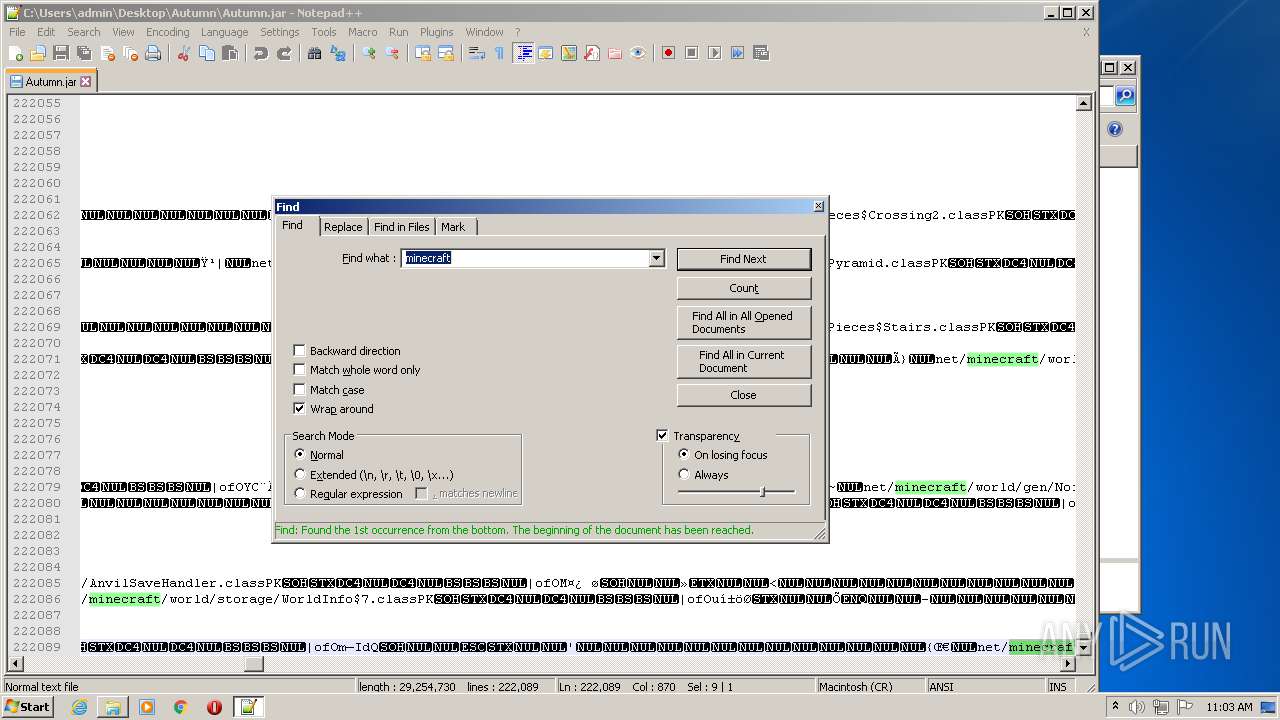Select Extended search mode
The height and width of the screenshot is (720, 1280).
tap(300, 475)
